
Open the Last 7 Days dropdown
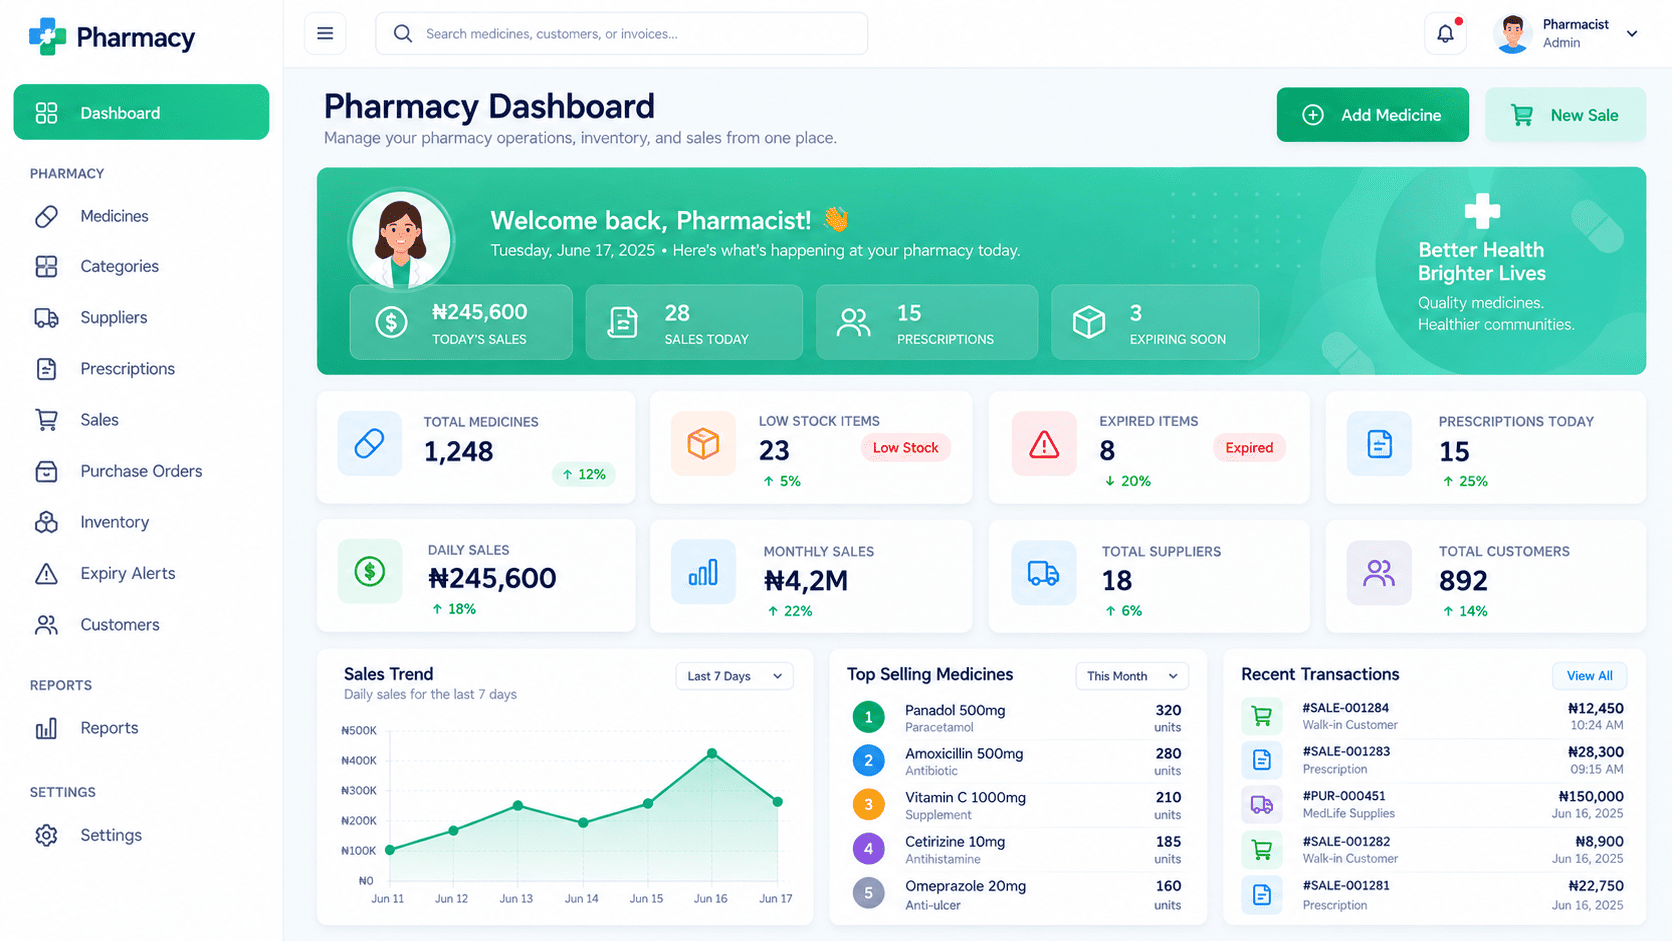point(734,676)
